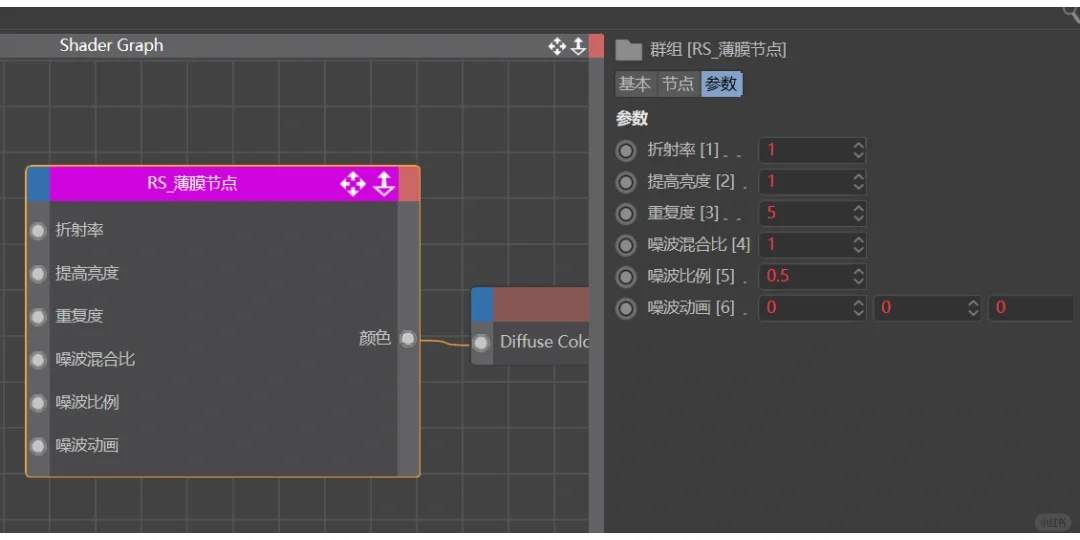Viewport: 1080px width, 540px height.
Task: Click the move icon in Shader Graph header
Action: pyautogui.click(x=557, y=46)
